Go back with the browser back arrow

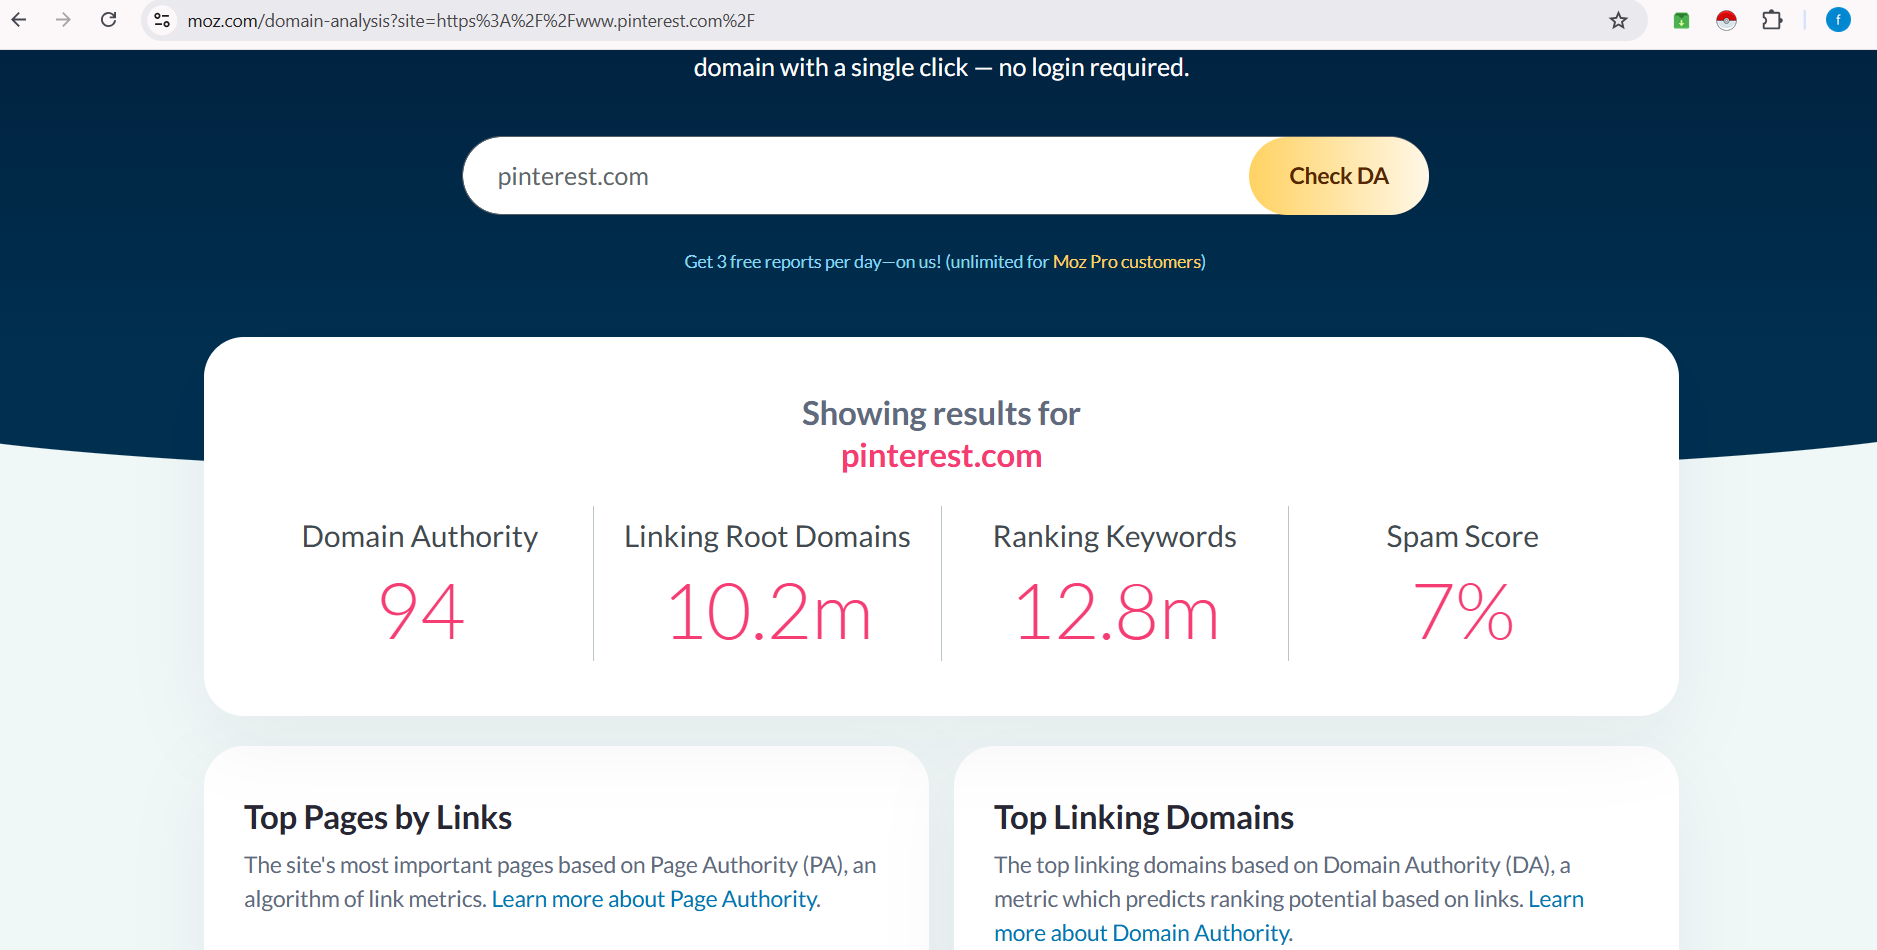click(x=19, y=20)
